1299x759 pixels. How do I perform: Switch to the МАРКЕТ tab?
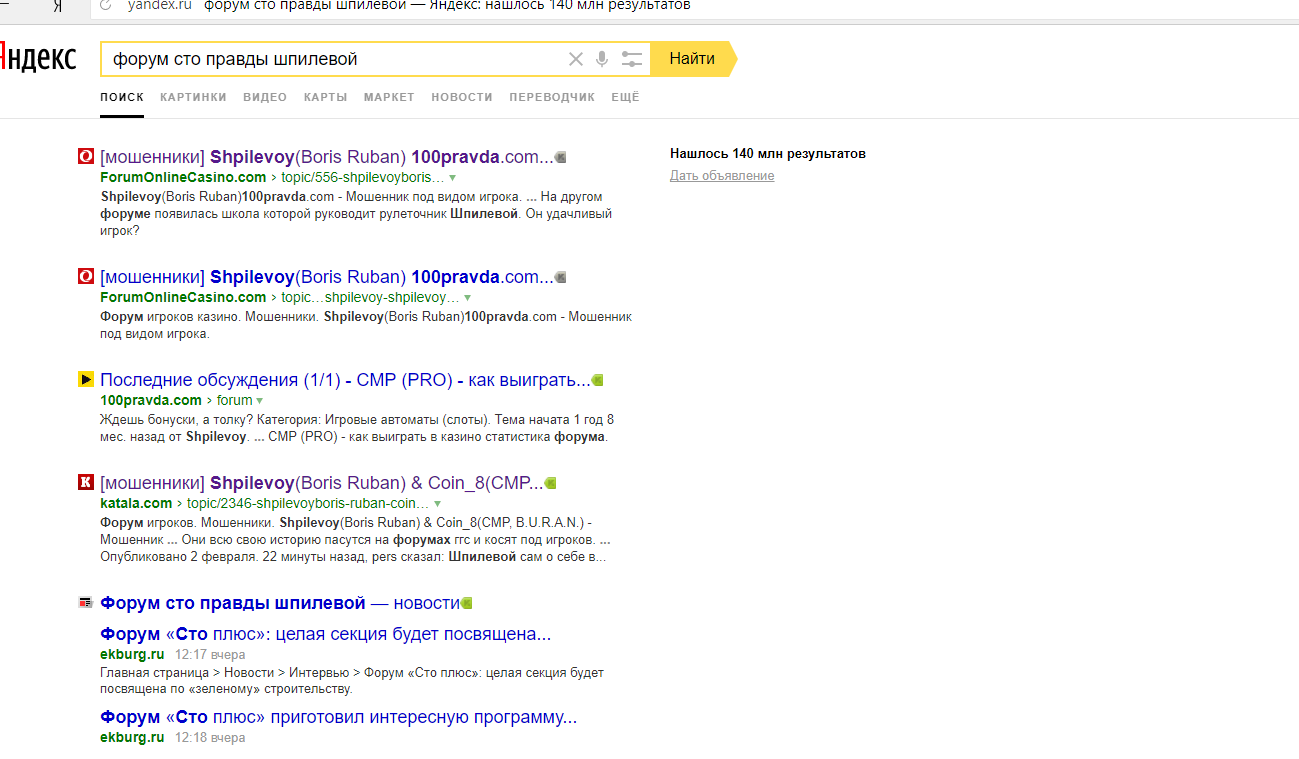(x=389, y=97)
